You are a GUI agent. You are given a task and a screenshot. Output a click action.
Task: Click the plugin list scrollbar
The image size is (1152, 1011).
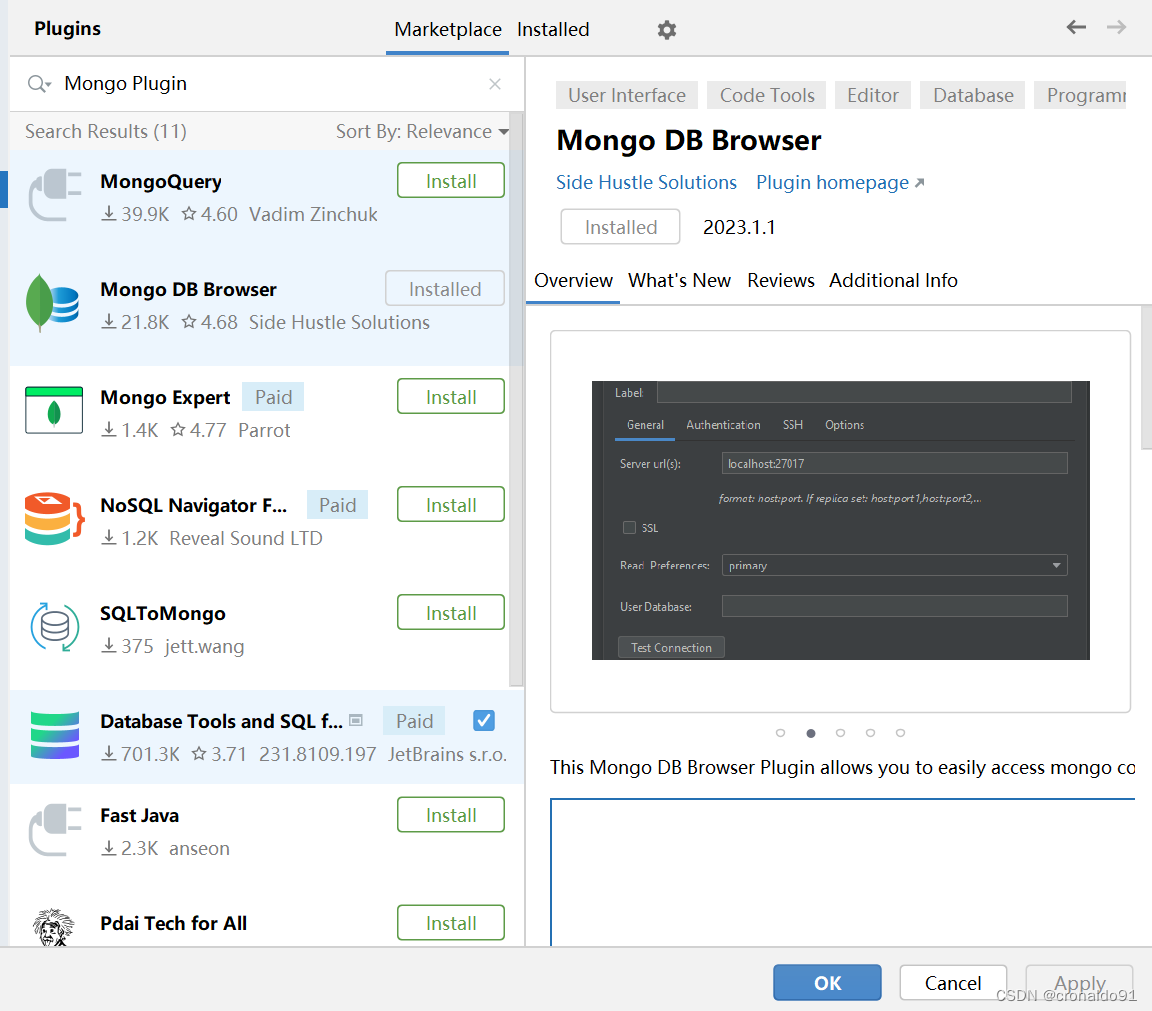tap(516, 400)
